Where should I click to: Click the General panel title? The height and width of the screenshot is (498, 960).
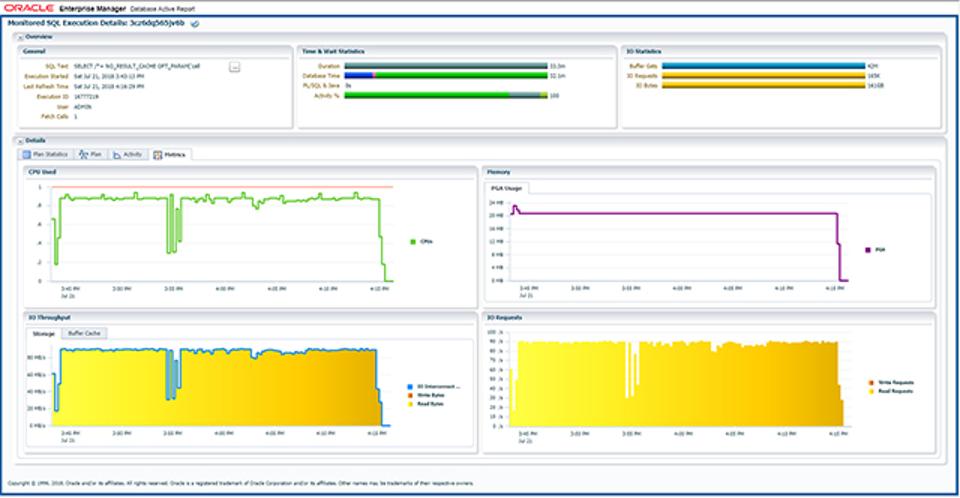34,51
